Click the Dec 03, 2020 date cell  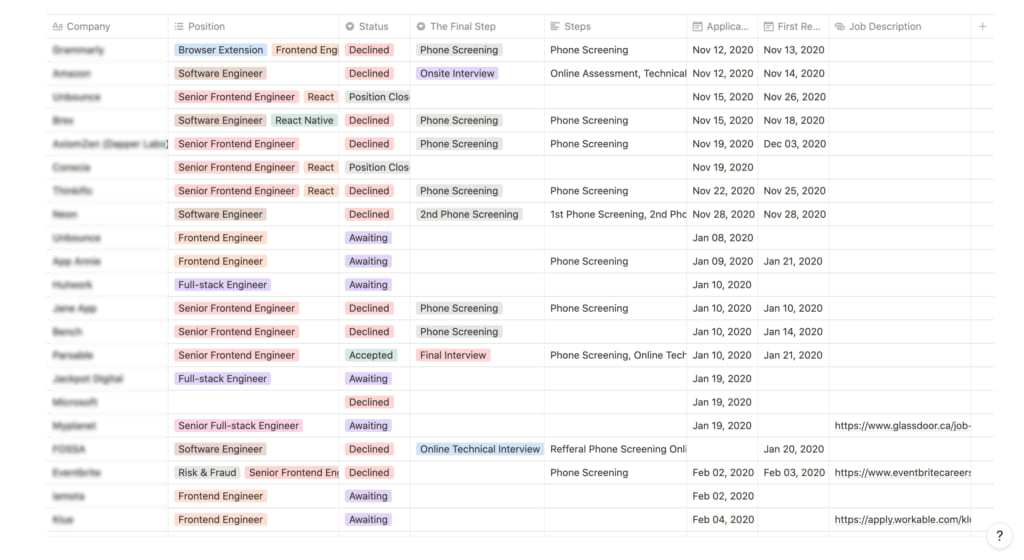coord(794,144)
